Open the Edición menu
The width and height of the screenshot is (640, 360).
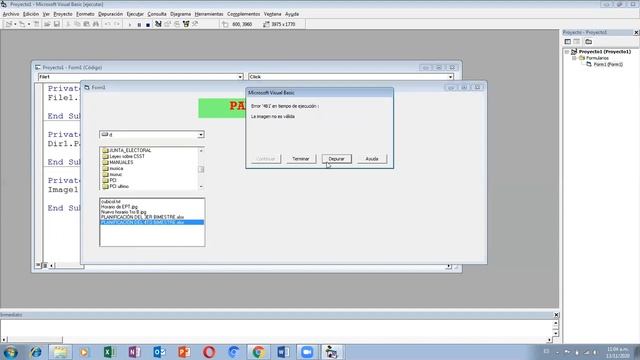[x=31, y=14]
